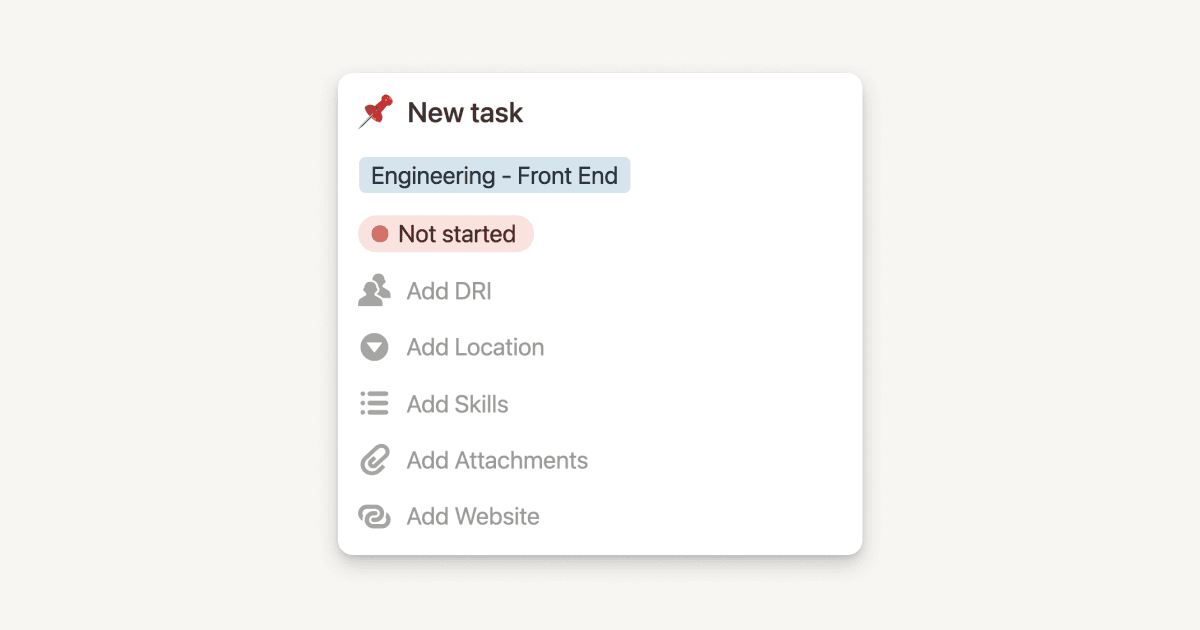Click Add DRI to assign someone
The width and height of the screenshot is (1200, 630).
pos(449,290)
